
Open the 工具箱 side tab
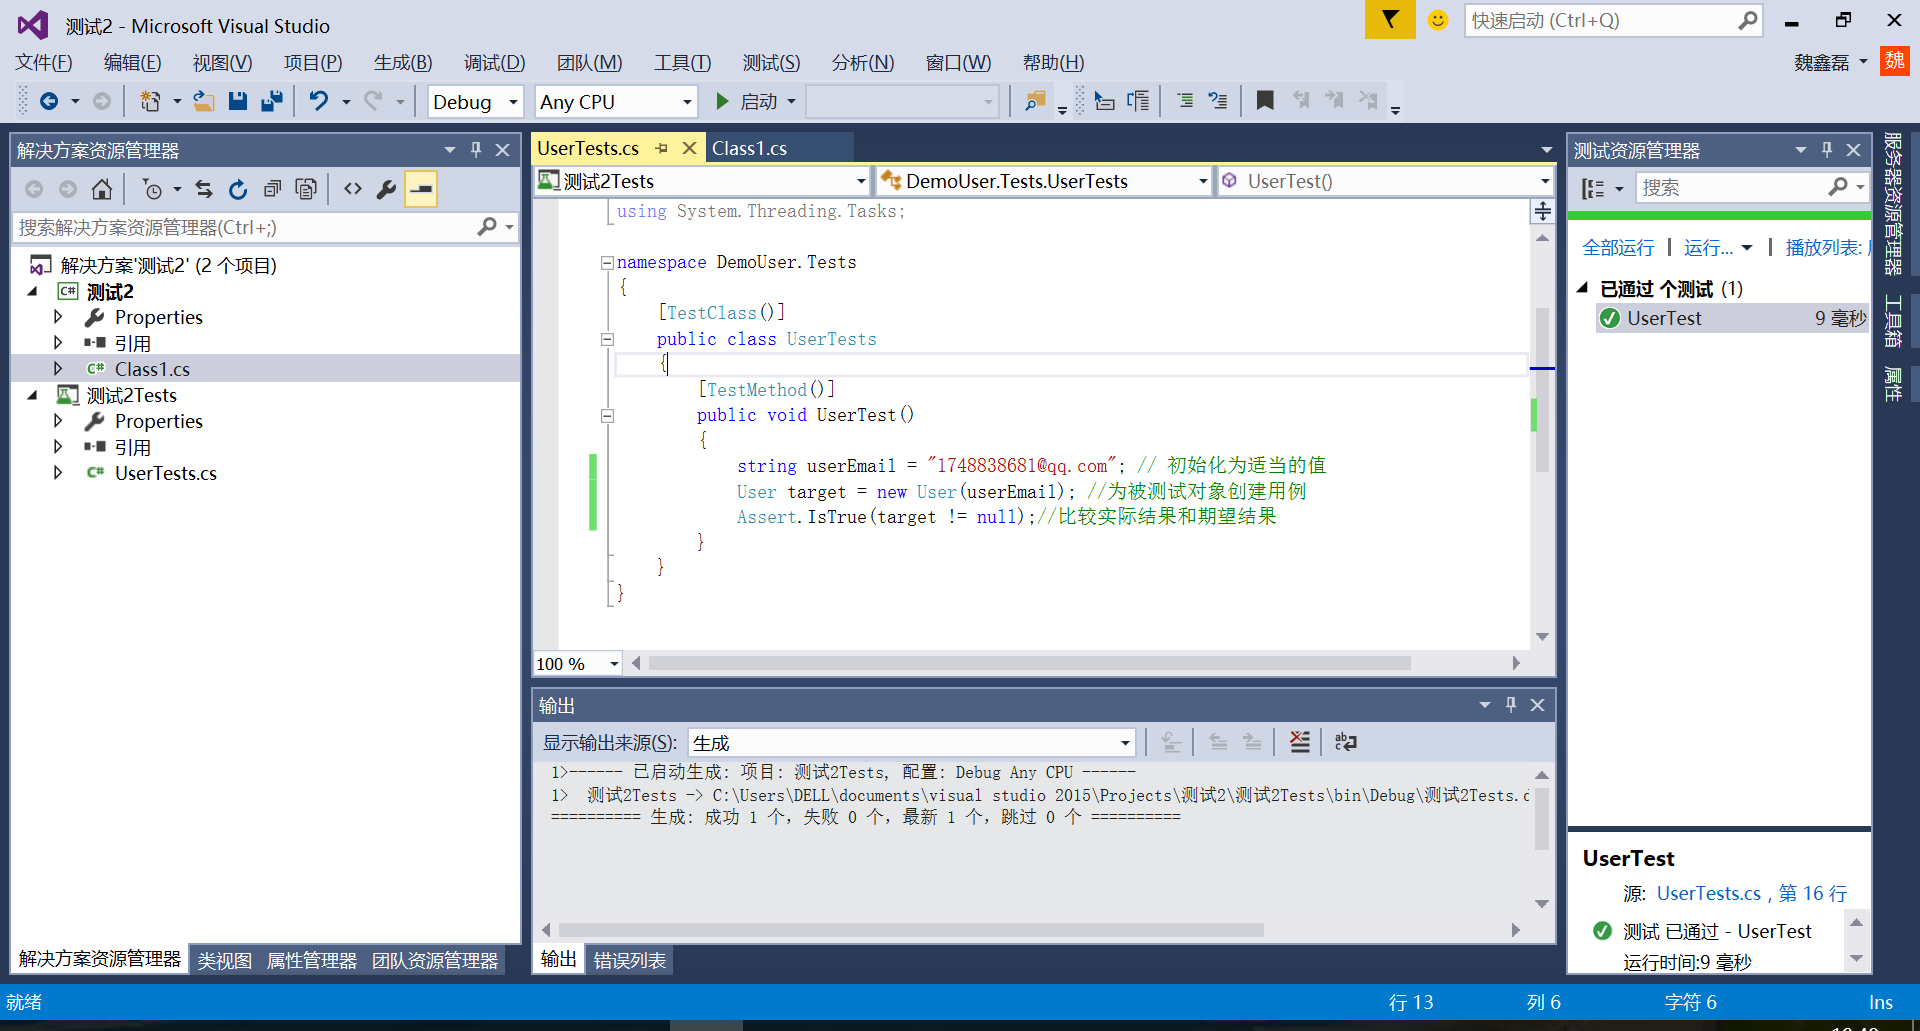pos(1893,320)
